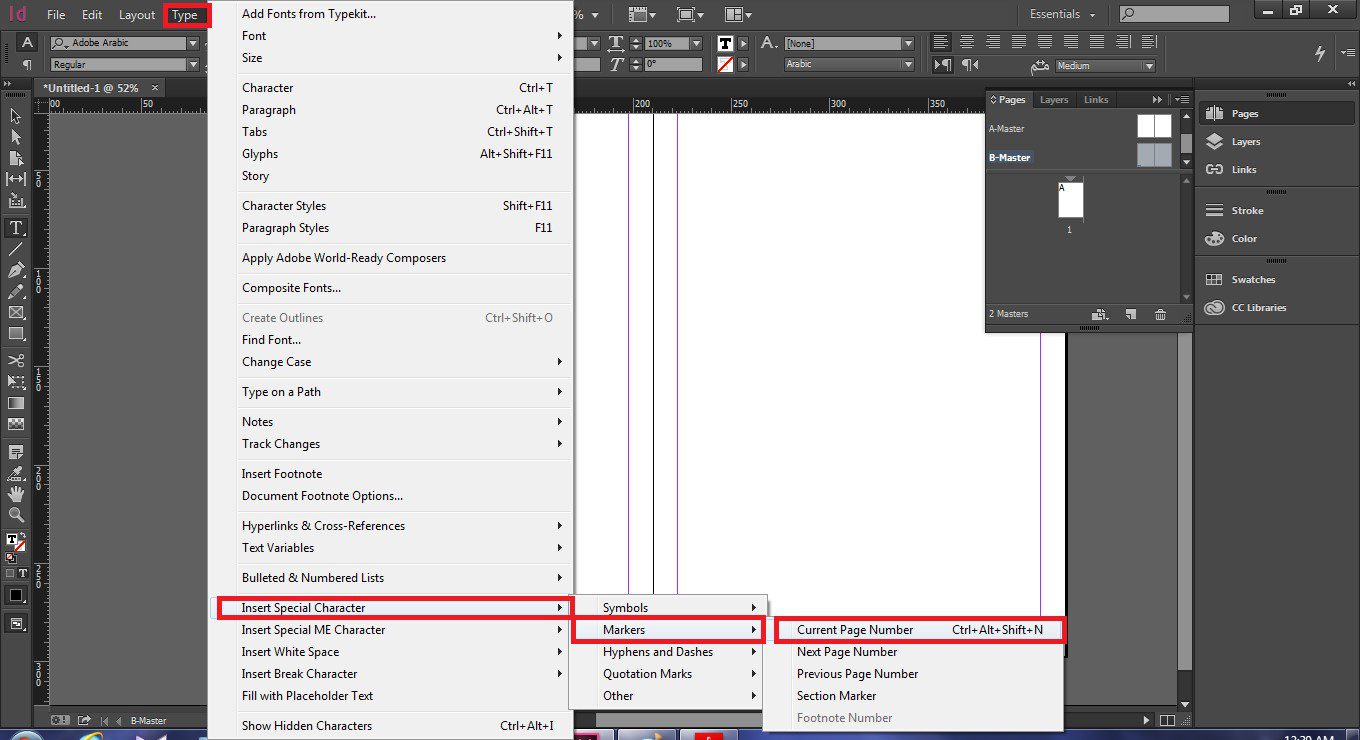Choose the Hand tool
This screenshot has width=1360, height=740.
(x=16, y=494)
